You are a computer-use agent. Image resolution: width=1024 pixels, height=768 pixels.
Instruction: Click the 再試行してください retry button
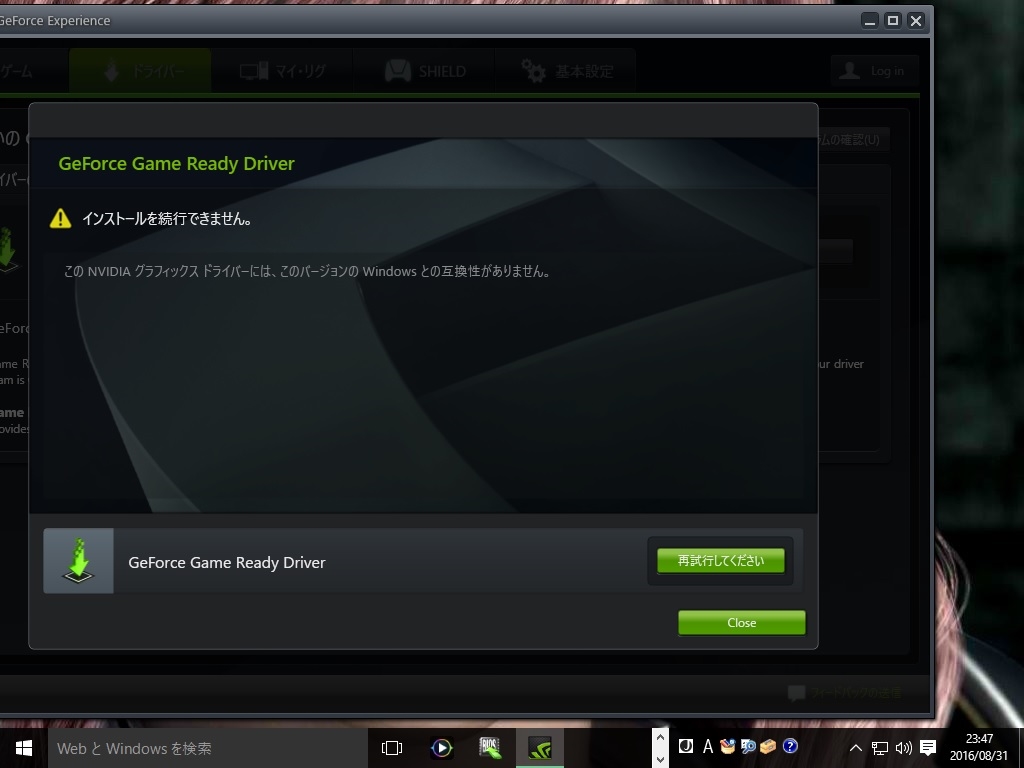click(720, 561)
